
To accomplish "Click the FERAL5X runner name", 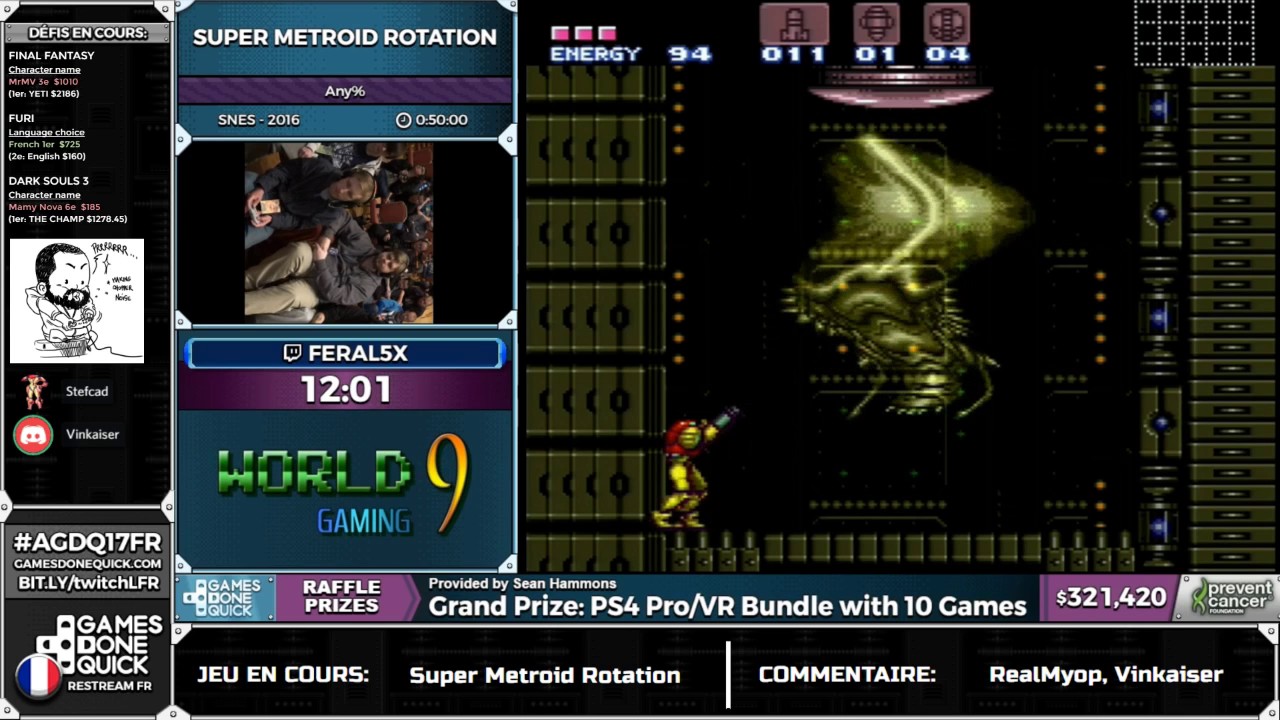I will click(358, 353).
